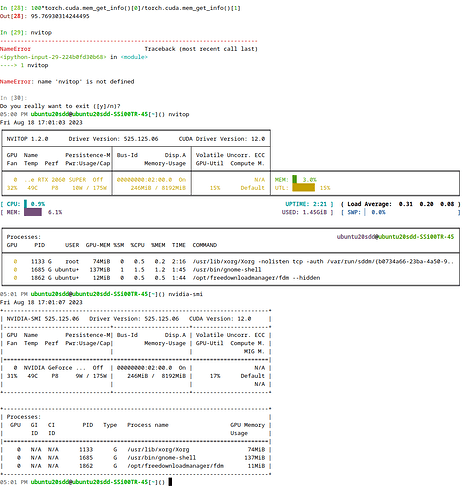Click the 'Load Average:' label
Viewport: 464px width, 500px height.
[369, 204]
